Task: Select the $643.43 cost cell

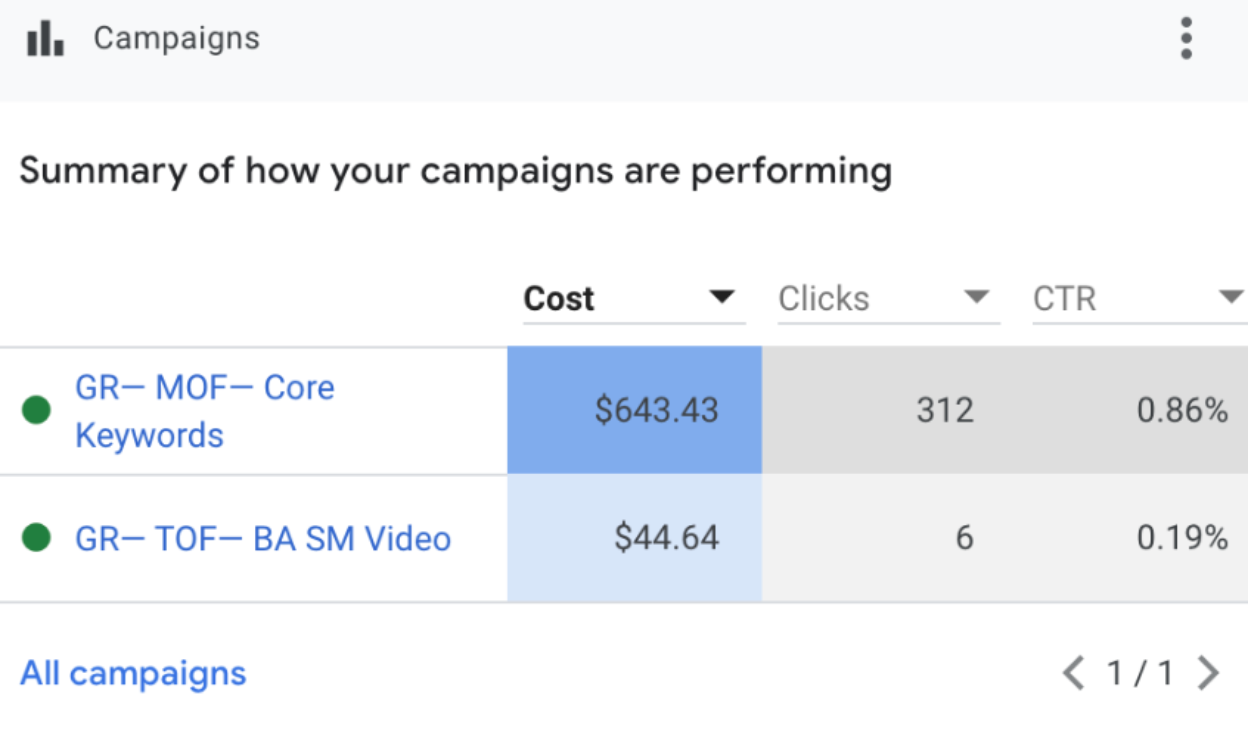Action: 635,410
